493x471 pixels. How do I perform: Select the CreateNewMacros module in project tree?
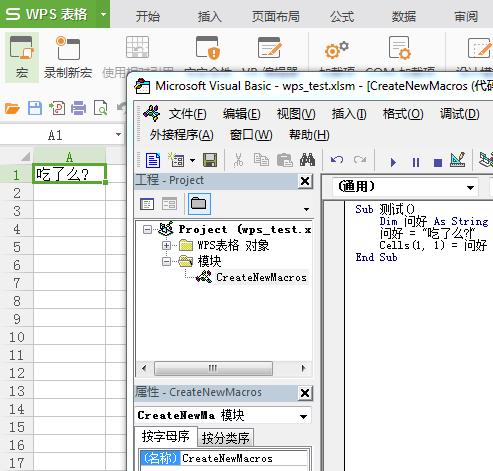(x=261, y=277)
